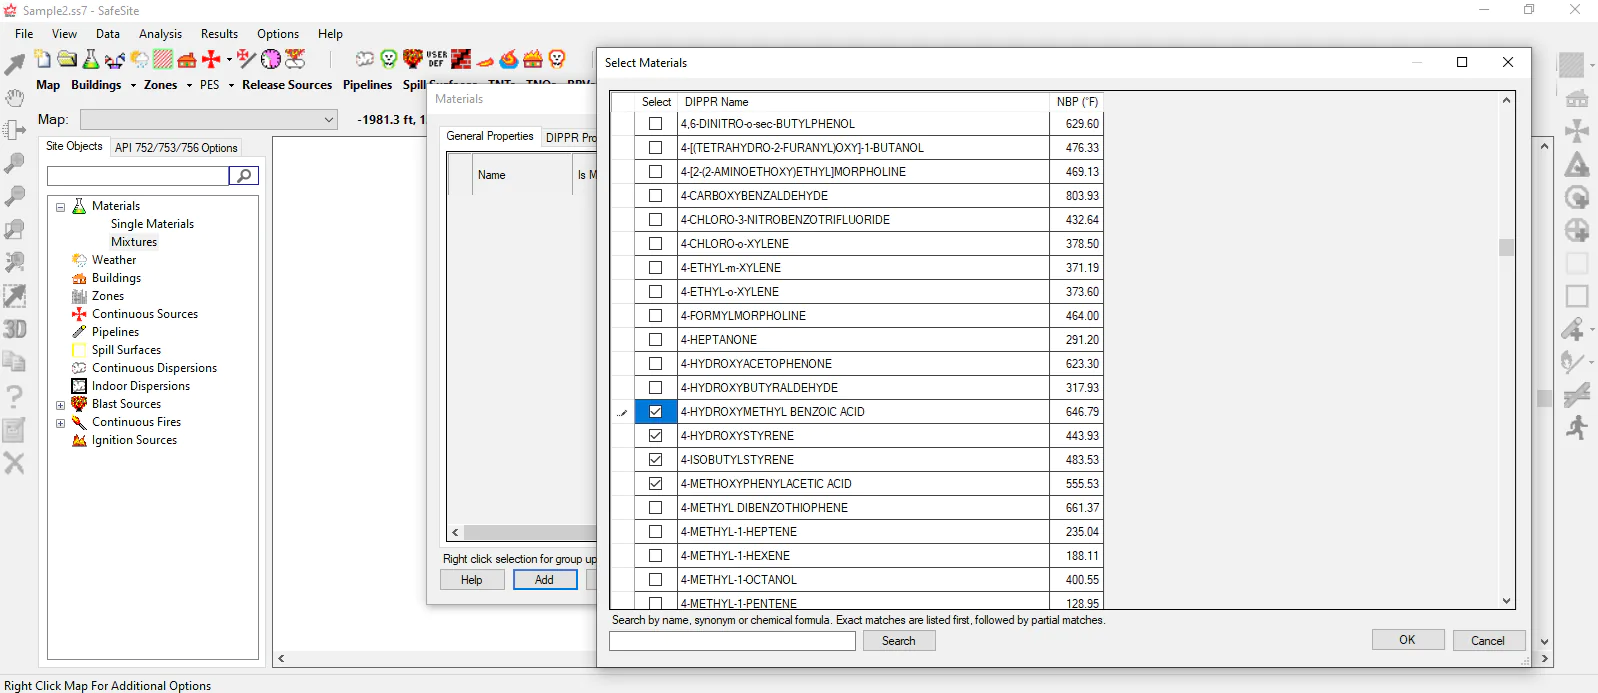The width and height of the screenshot is (1598, 693).
Task: Click the hatched zones toolbar icon
Action: pos(163,59)
